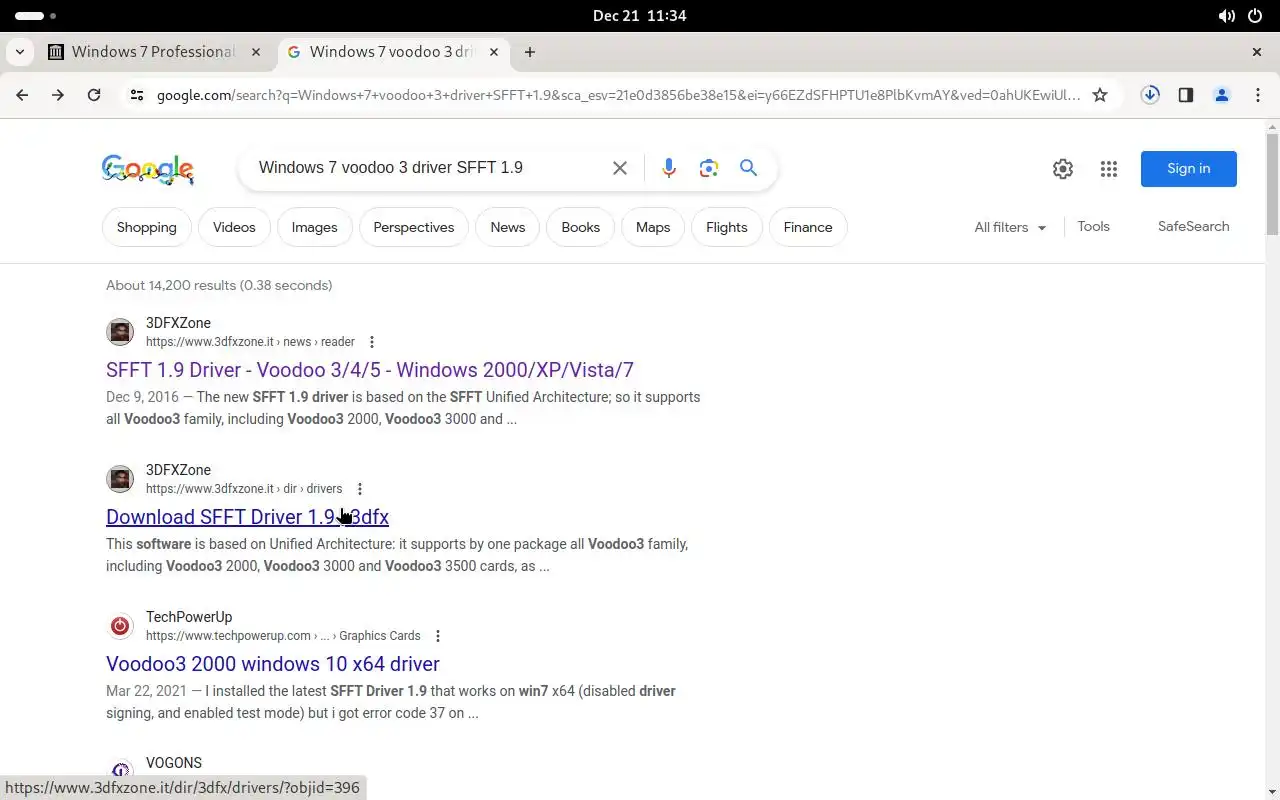Bookmark this page with star icon
This screenshot has height=800, width=1280.
click(x=1100, y=95)
